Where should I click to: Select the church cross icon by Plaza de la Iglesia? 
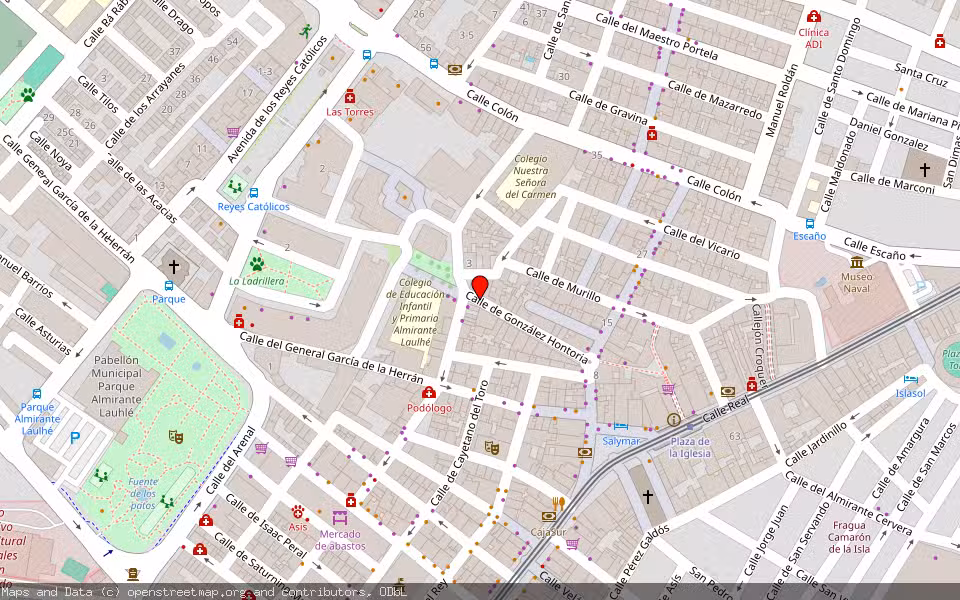[x=647, y=496]
